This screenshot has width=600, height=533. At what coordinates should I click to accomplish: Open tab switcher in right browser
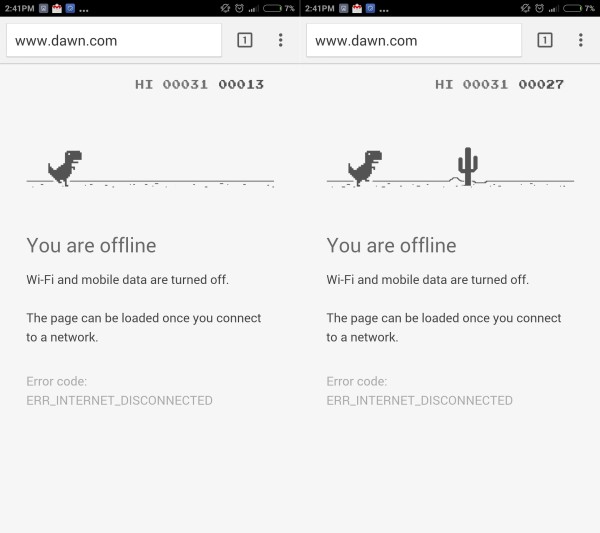545,40
